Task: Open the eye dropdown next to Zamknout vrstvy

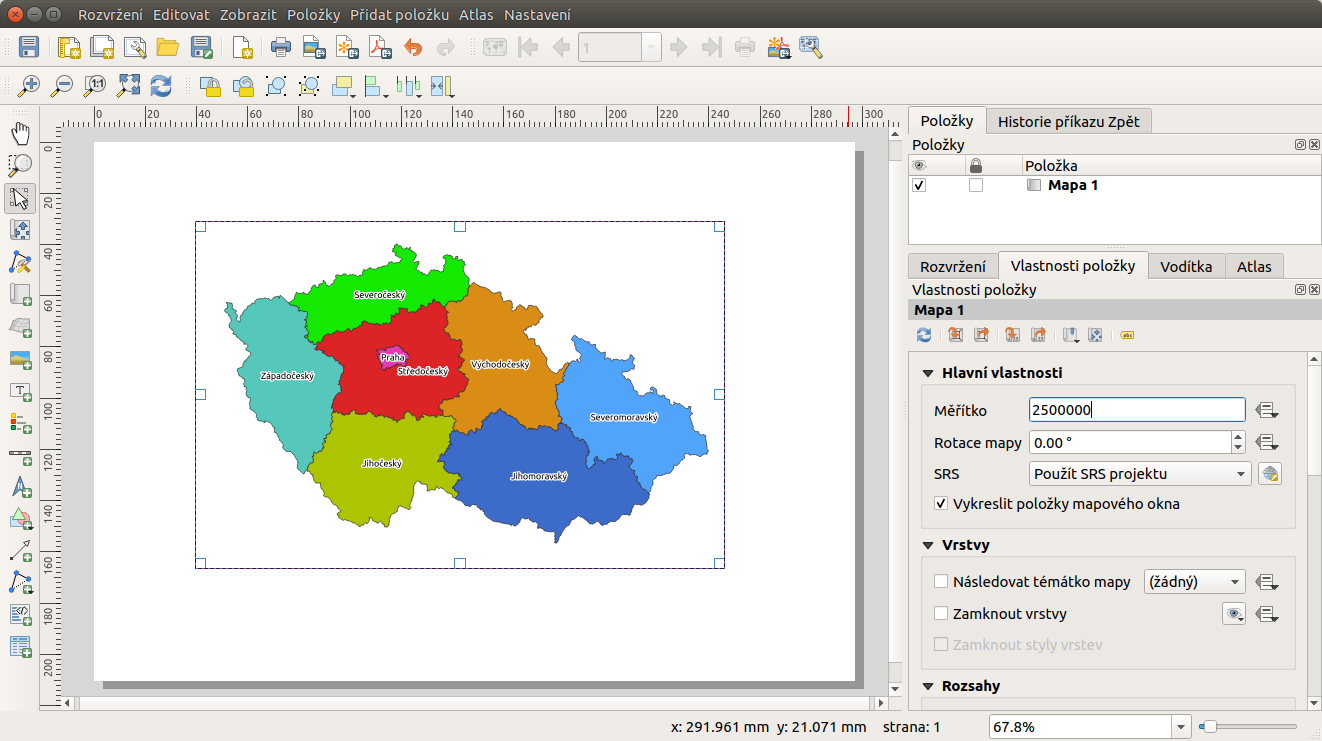Action: tap(1234, 614)
